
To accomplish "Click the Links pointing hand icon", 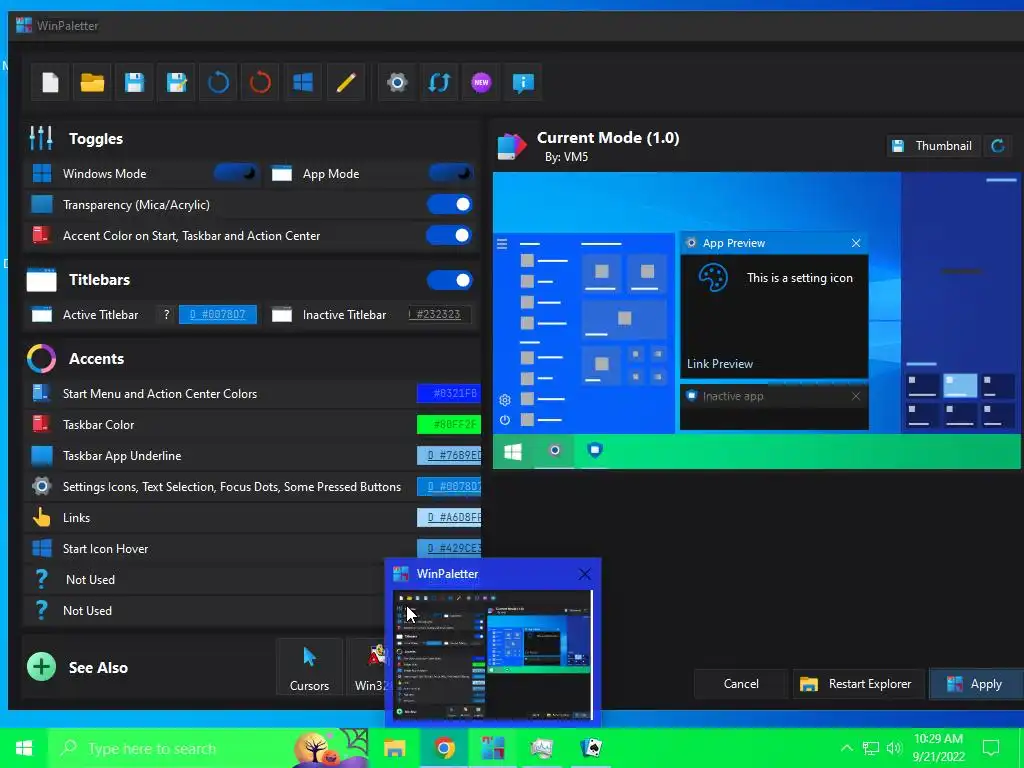I will [41, 517].
